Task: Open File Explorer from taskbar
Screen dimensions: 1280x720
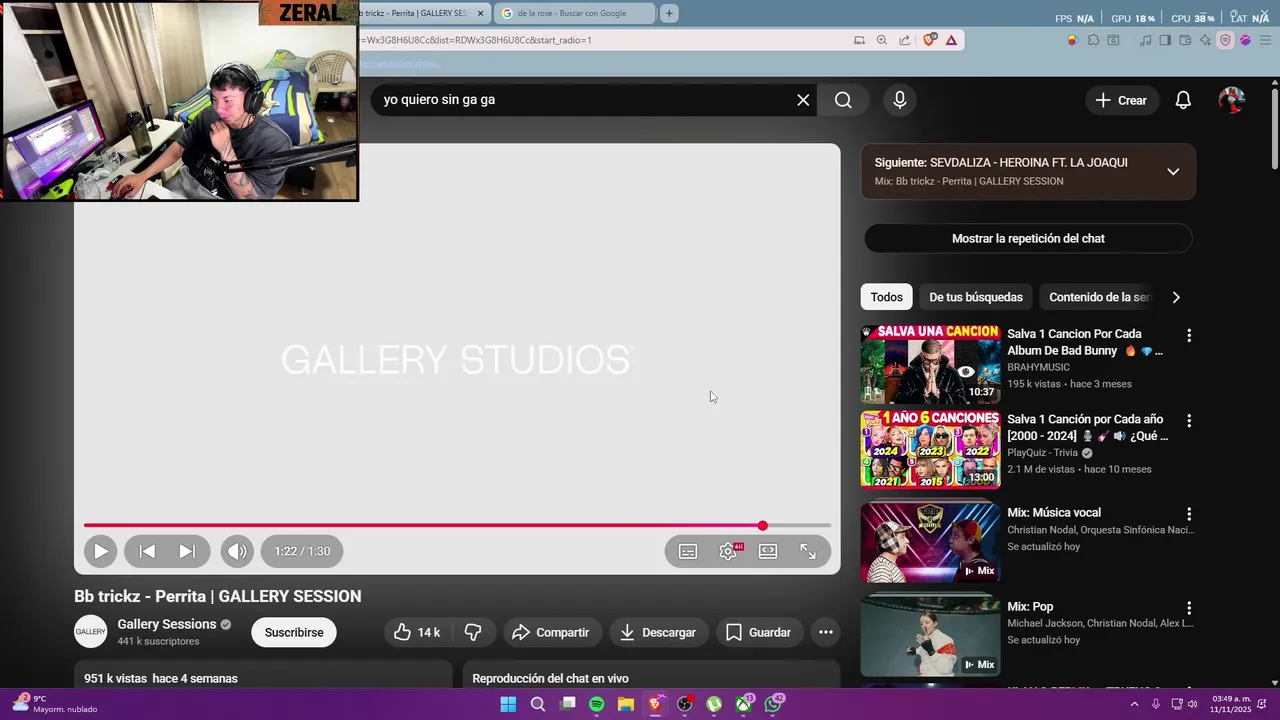Action: tap(626, 704)
